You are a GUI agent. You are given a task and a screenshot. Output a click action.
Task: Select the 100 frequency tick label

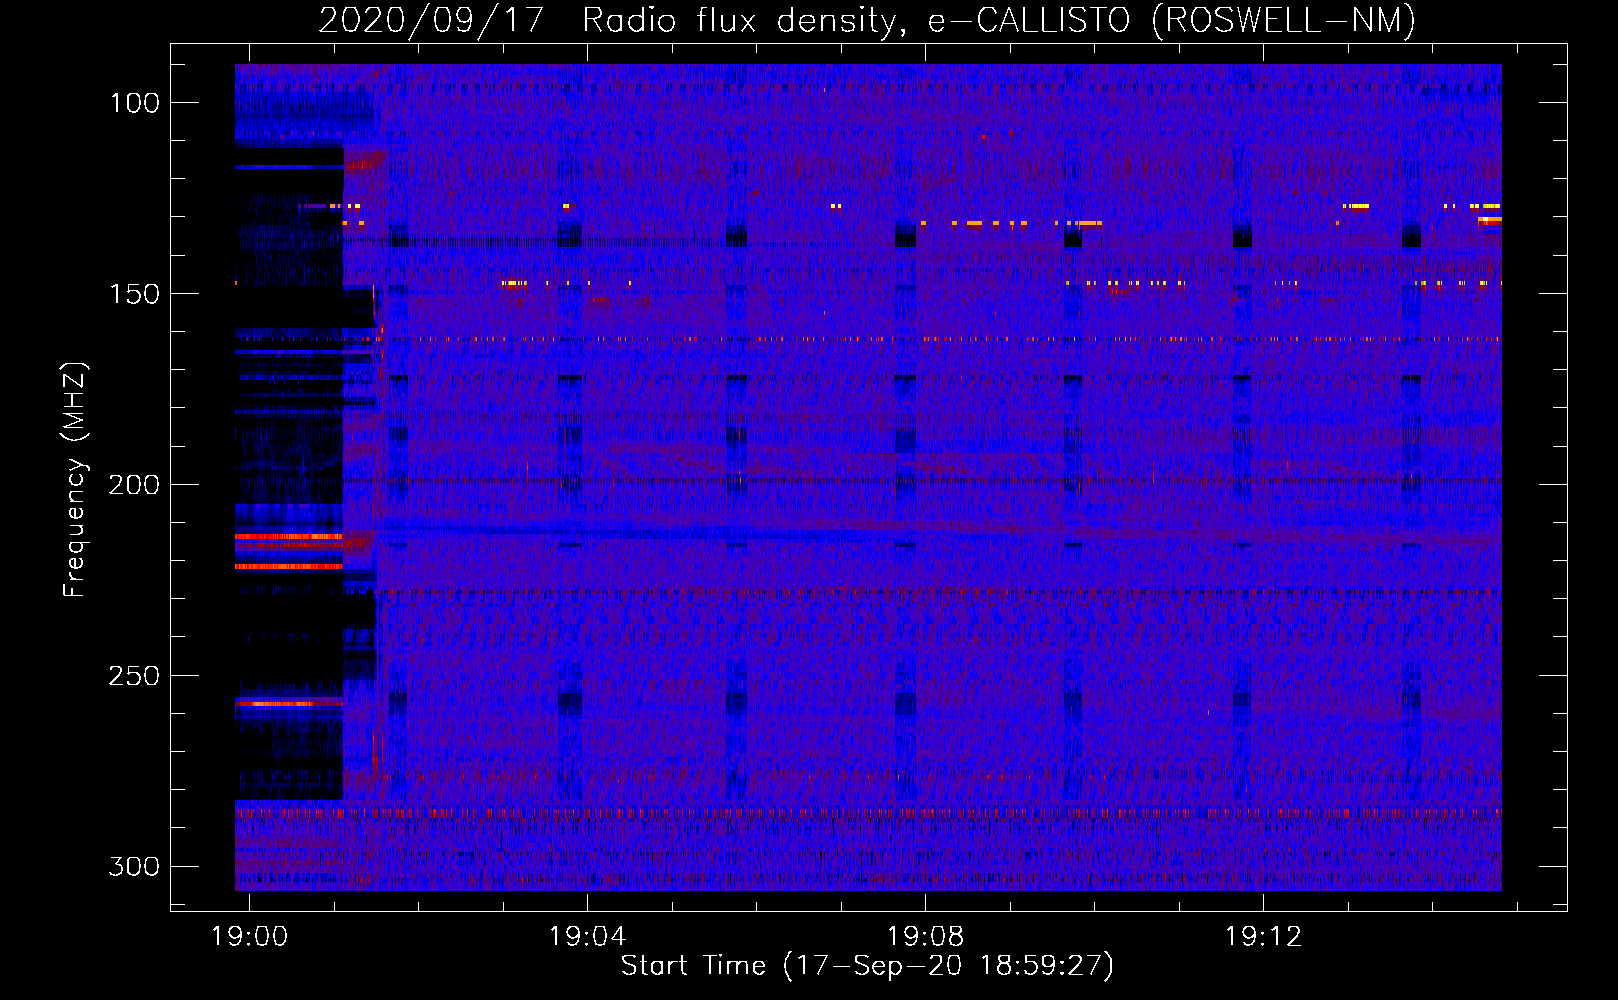pyautogui.click(x=135, y=102)
